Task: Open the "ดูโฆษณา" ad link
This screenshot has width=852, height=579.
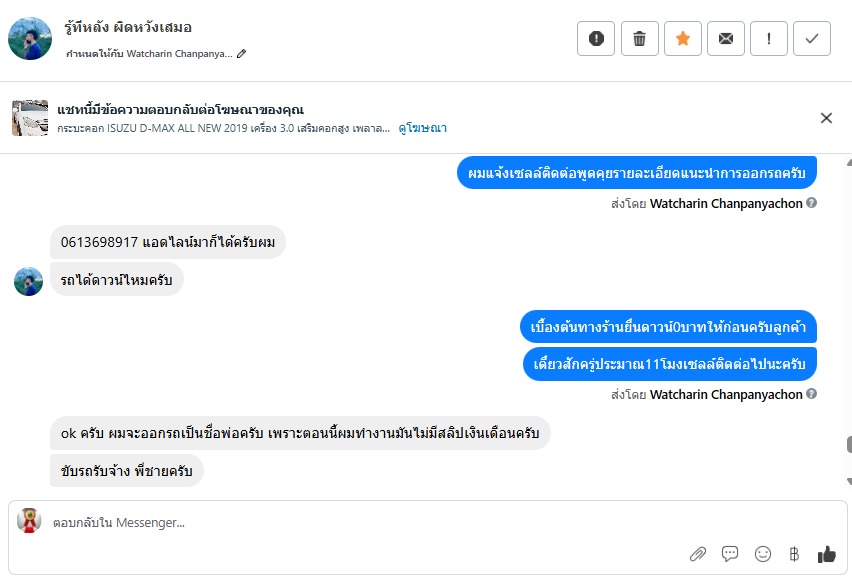Action: [422, 128]
